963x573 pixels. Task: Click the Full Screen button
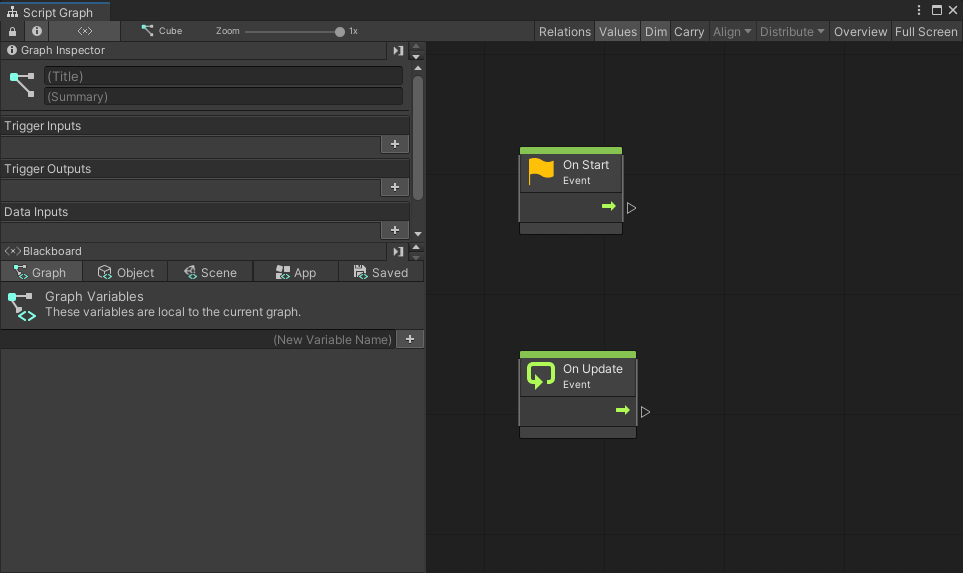click(x=926, y=31)
